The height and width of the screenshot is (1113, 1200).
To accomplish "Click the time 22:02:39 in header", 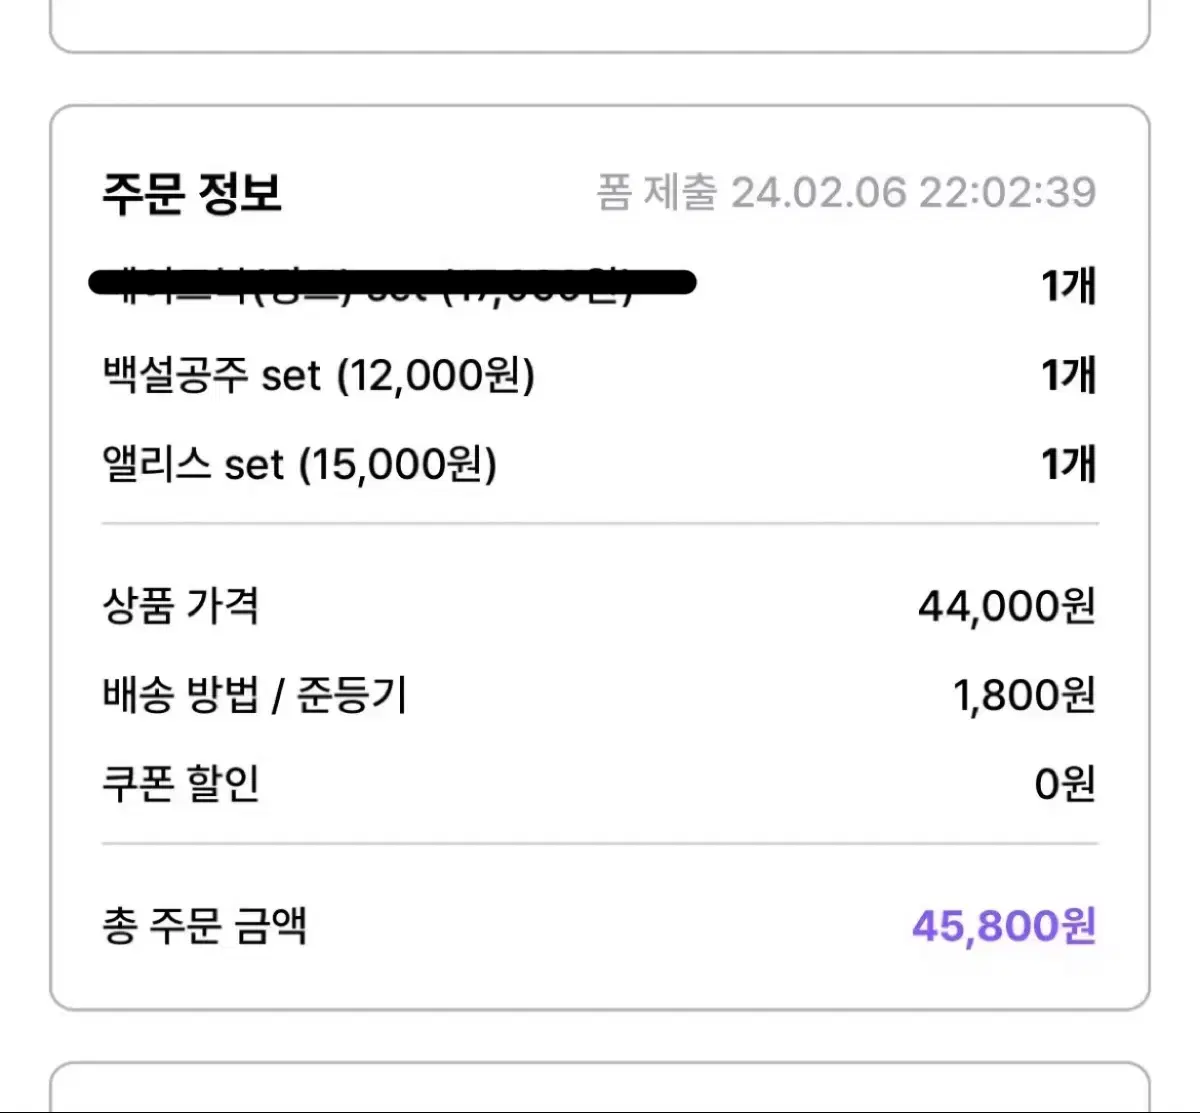I will [x=1008, y=192].
